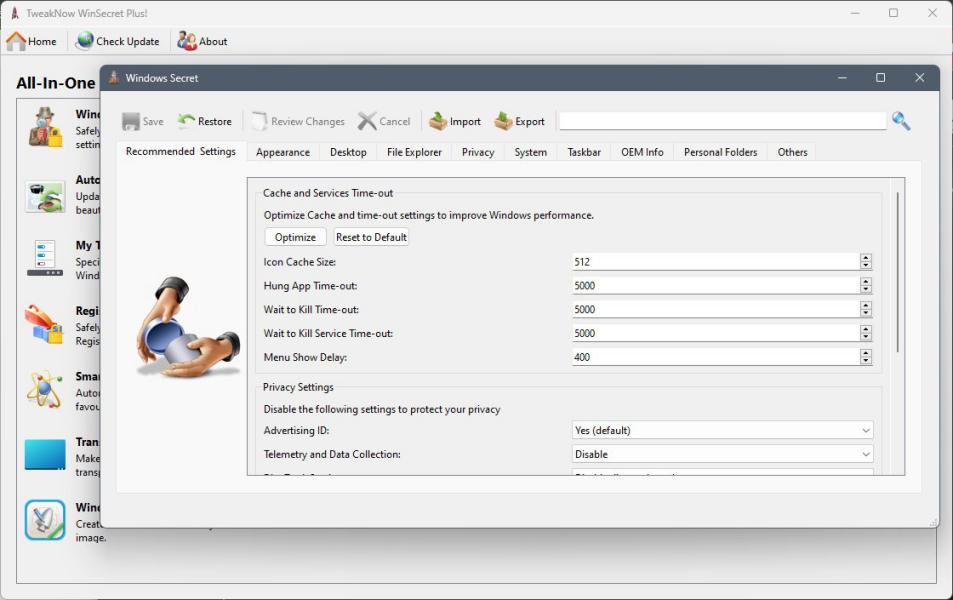Image resolution: width=953 pixels, height=600 pixels.
Task: Open the About people icon
Action: point(187,41)
